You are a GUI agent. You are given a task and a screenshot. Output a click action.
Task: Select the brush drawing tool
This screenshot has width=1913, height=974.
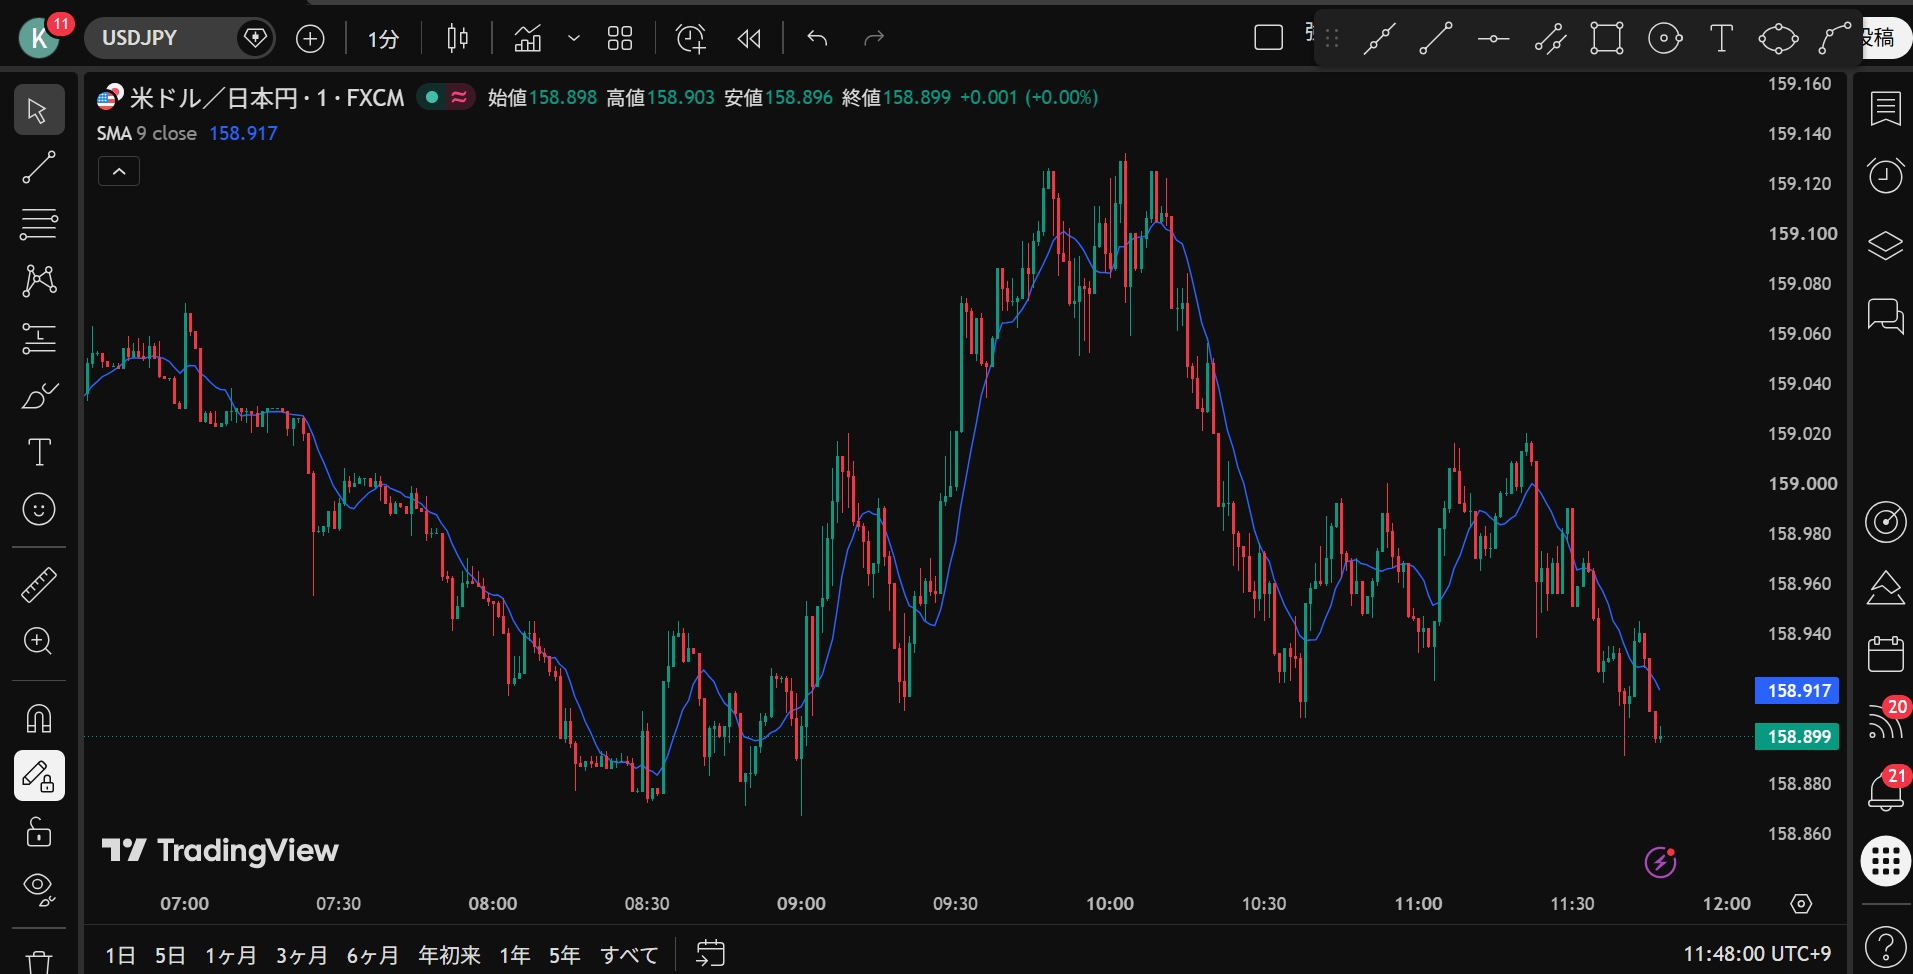(x=39, y=396)
